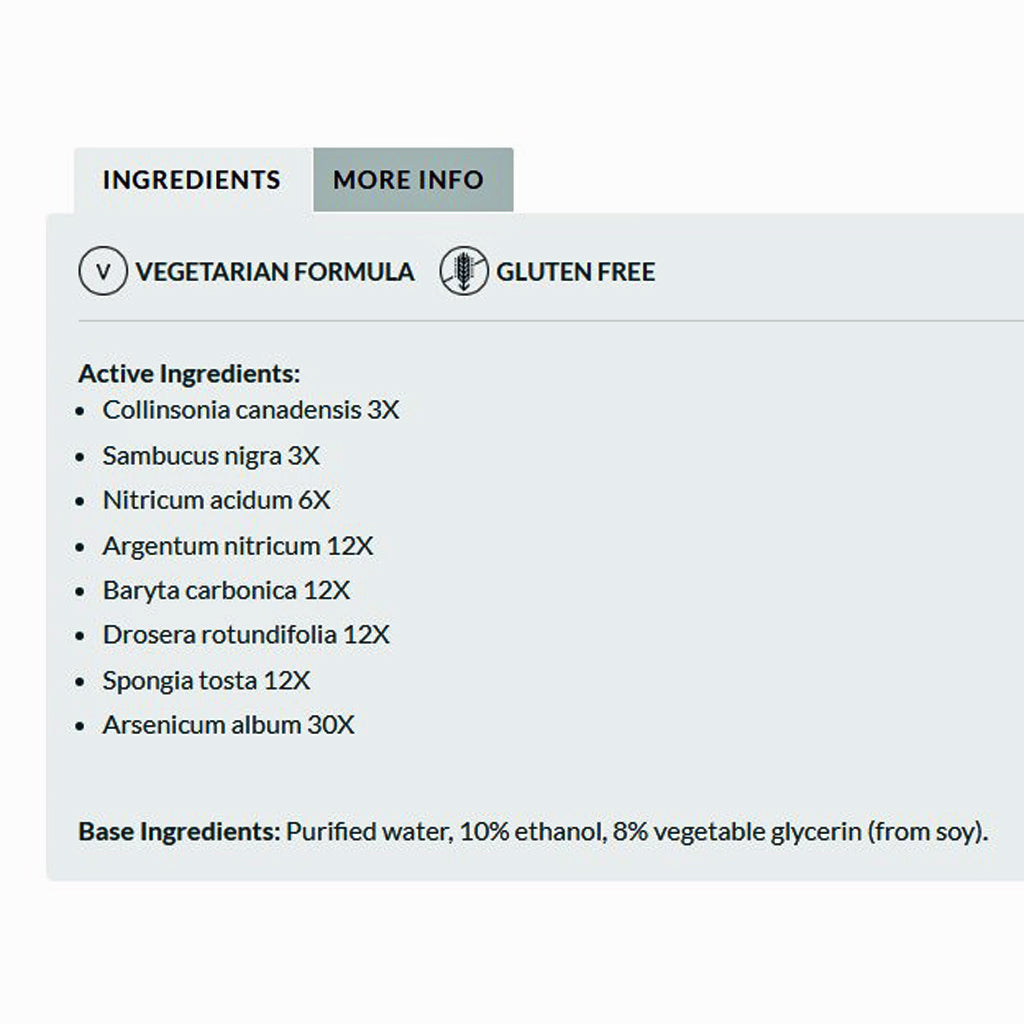Click the GLUTEN FREE label
1024x1024 pixels.
click(576, 272)
